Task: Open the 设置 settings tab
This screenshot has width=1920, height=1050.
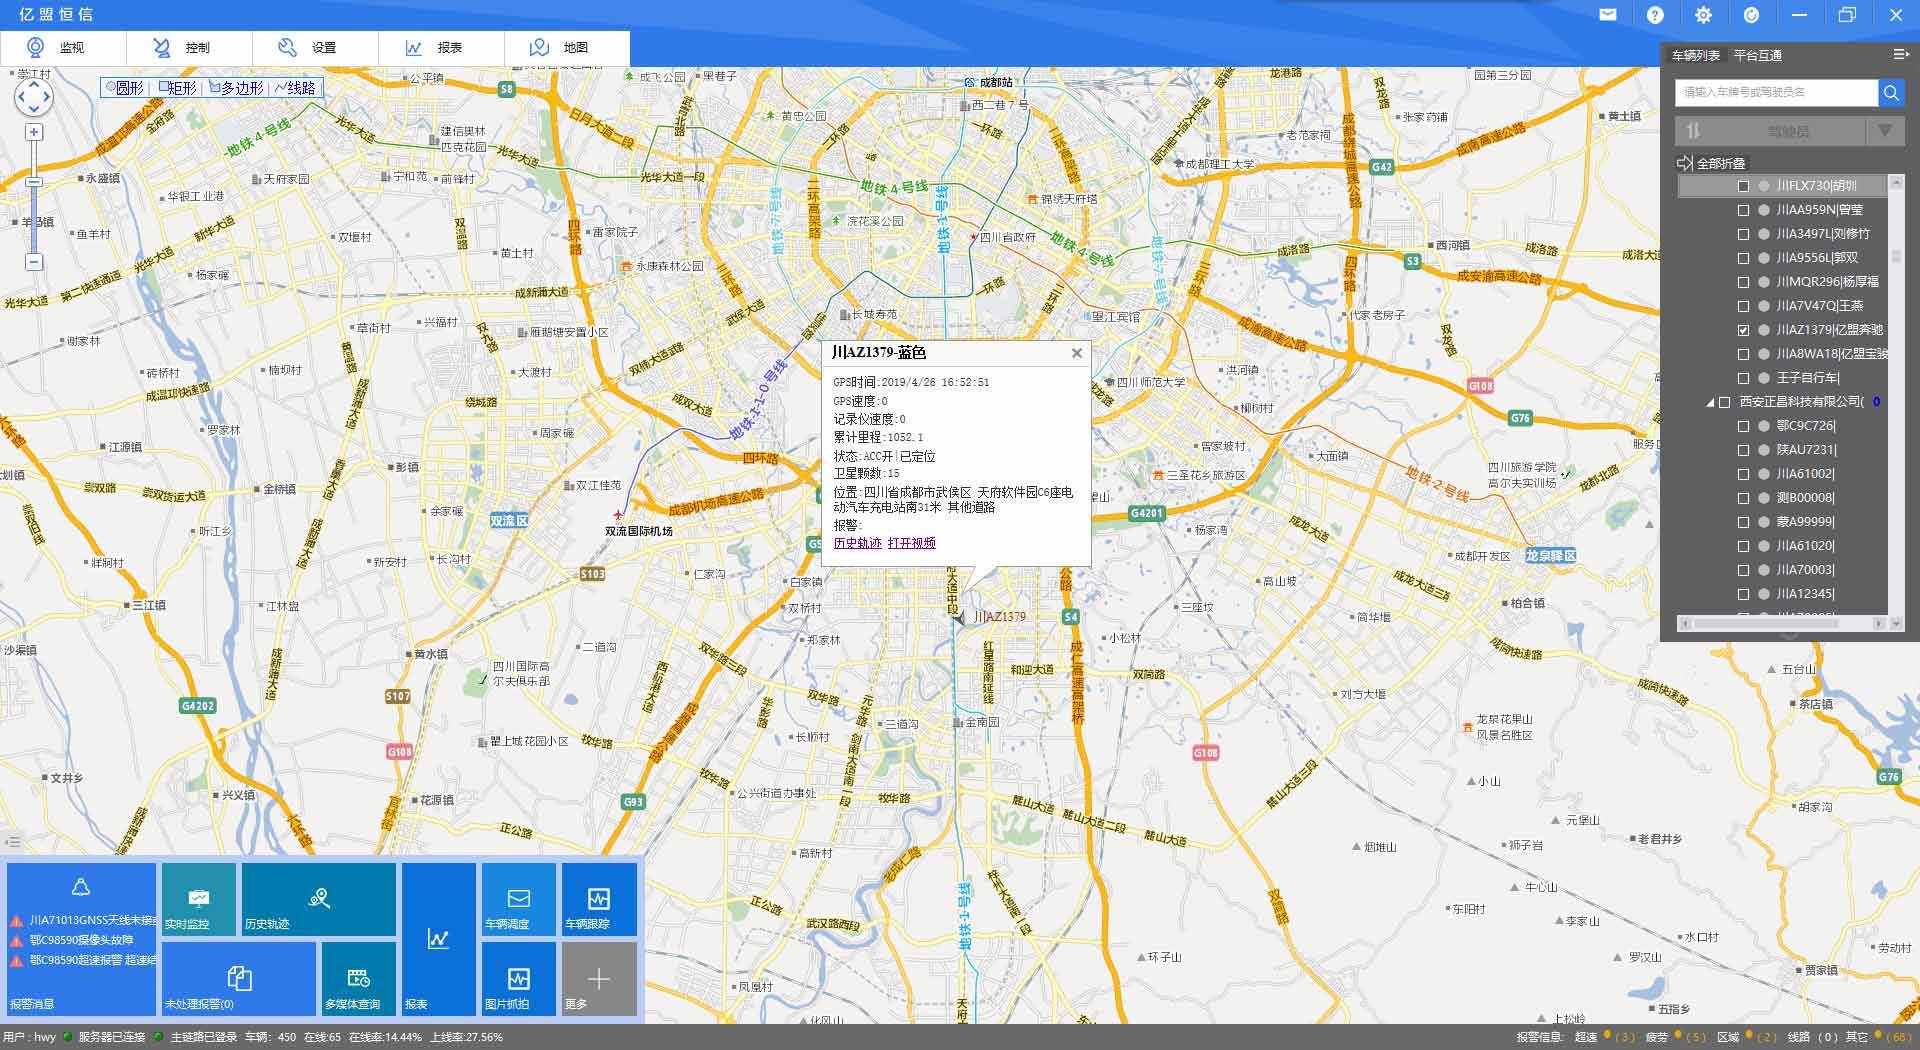Action: pyautogui.click(x=315, y=47)
